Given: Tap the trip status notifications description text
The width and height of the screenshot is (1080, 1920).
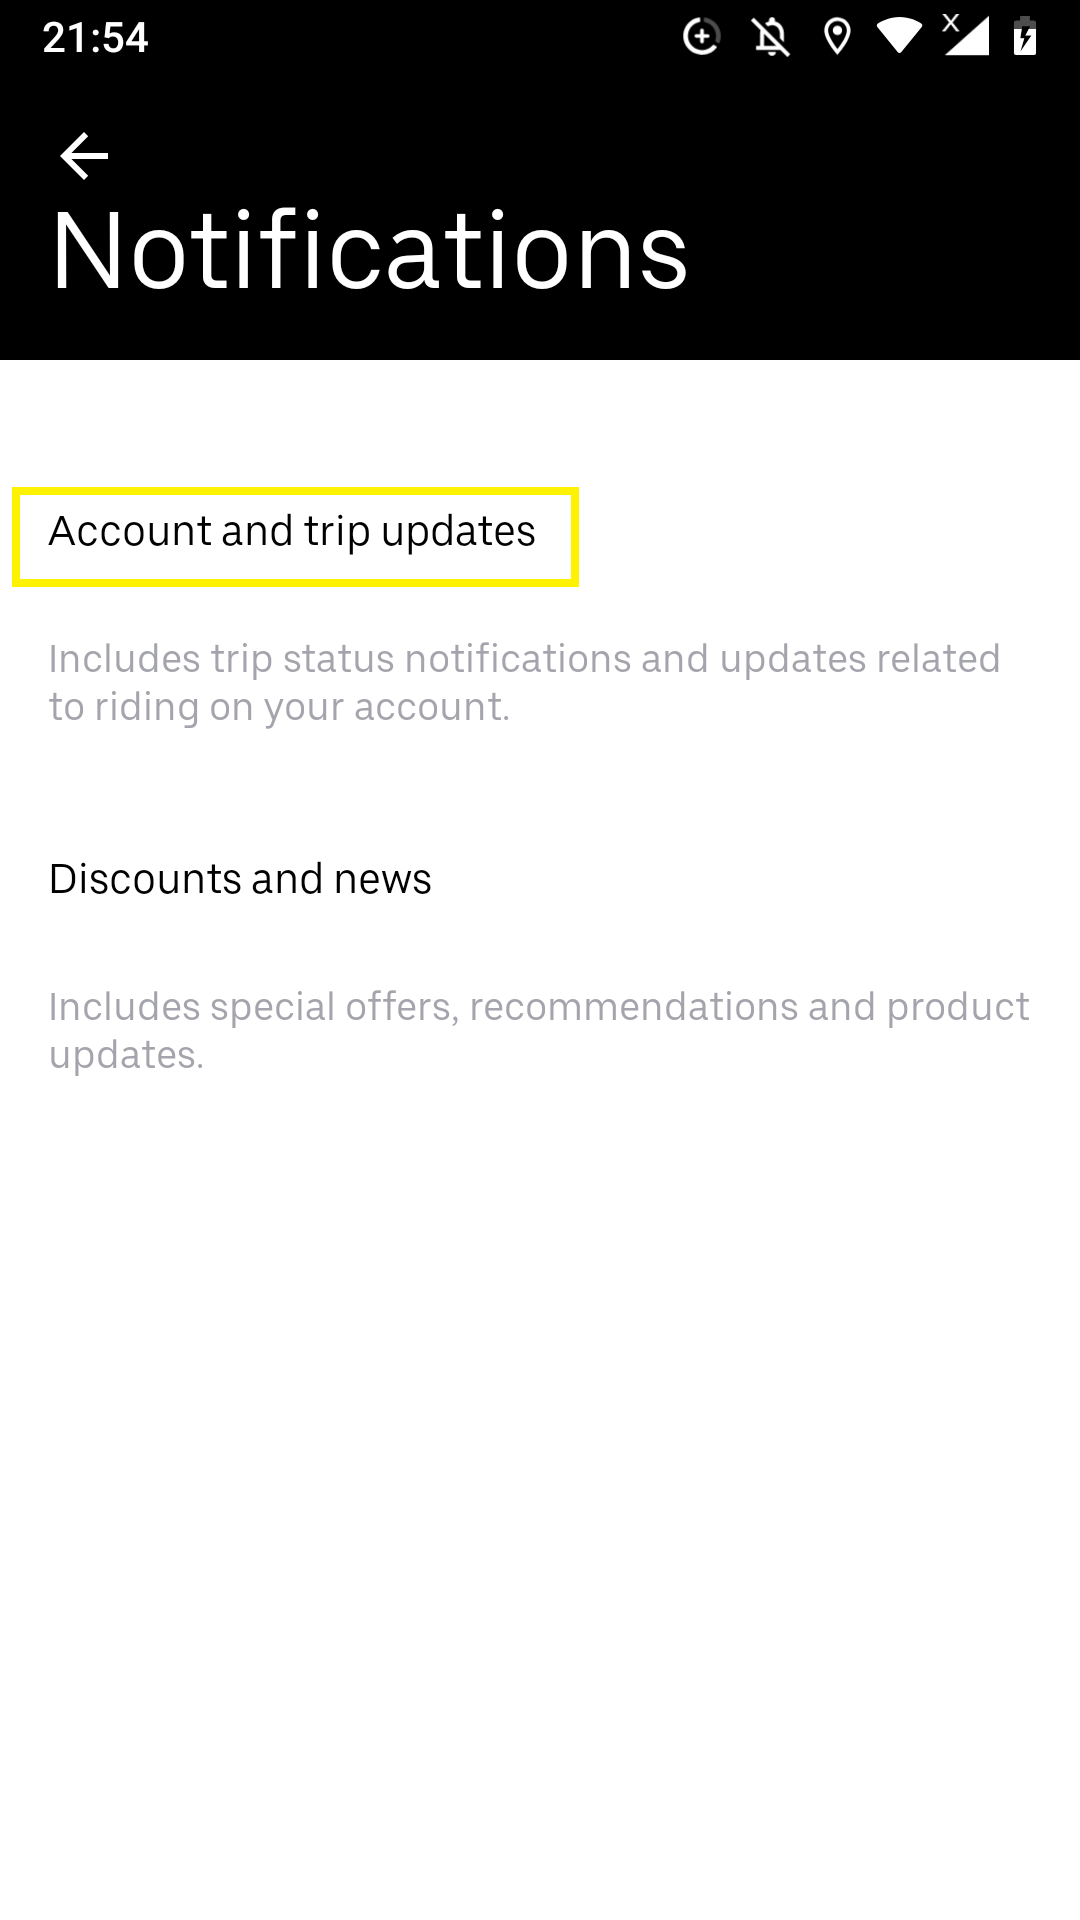Looking at the screenshot, I should coord(524,681).
